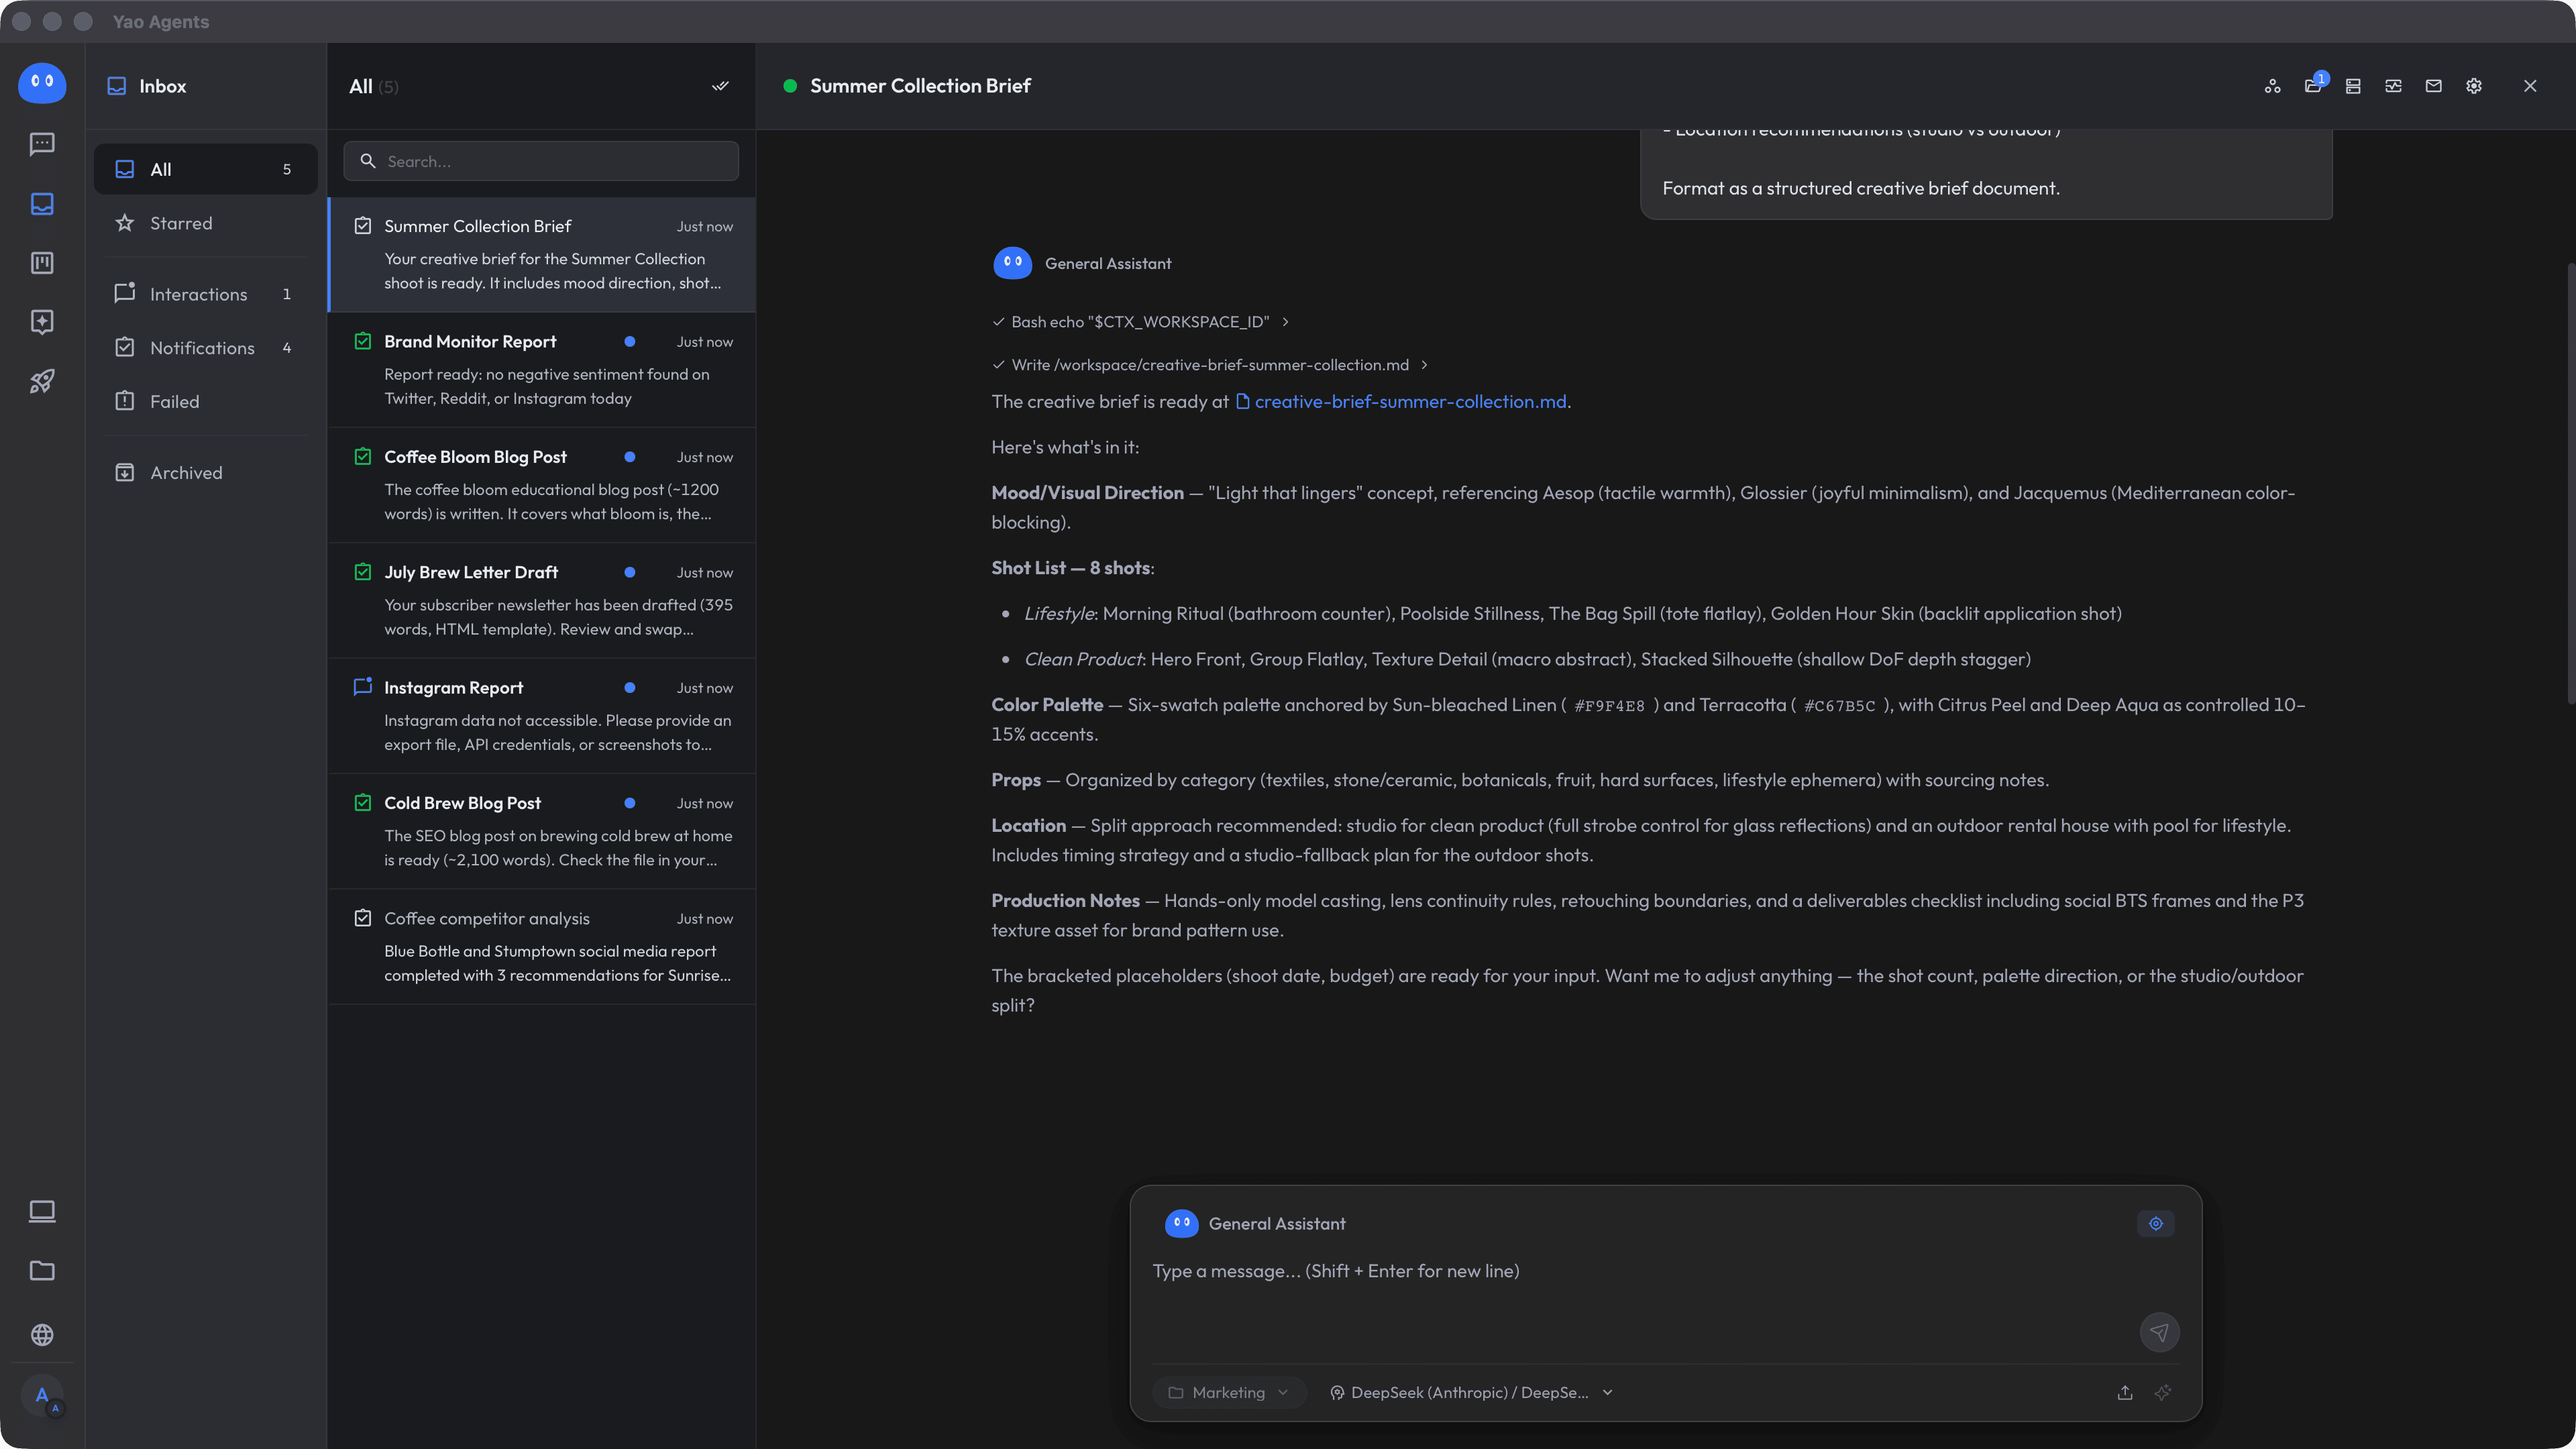
Task: Select the Starred filter
Action: (206, 223)
